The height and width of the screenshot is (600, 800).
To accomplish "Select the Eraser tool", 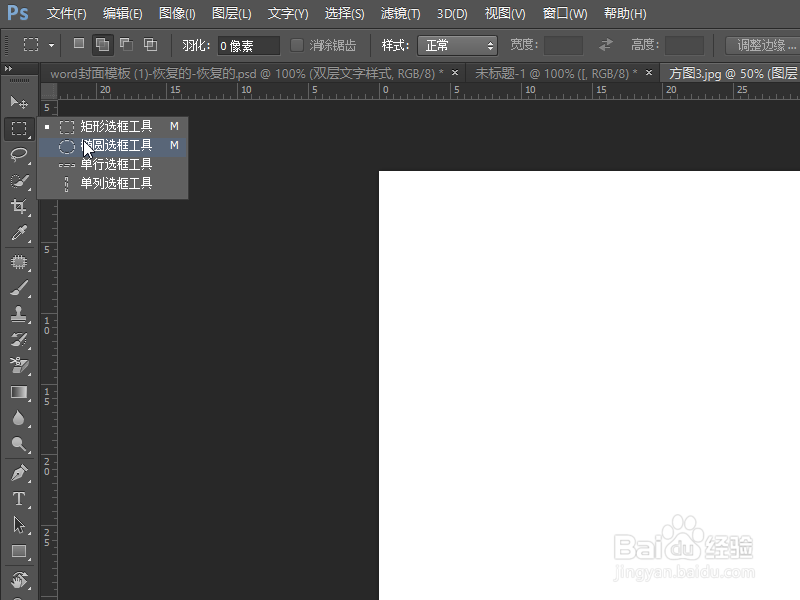I will click(x=19, y=366).
